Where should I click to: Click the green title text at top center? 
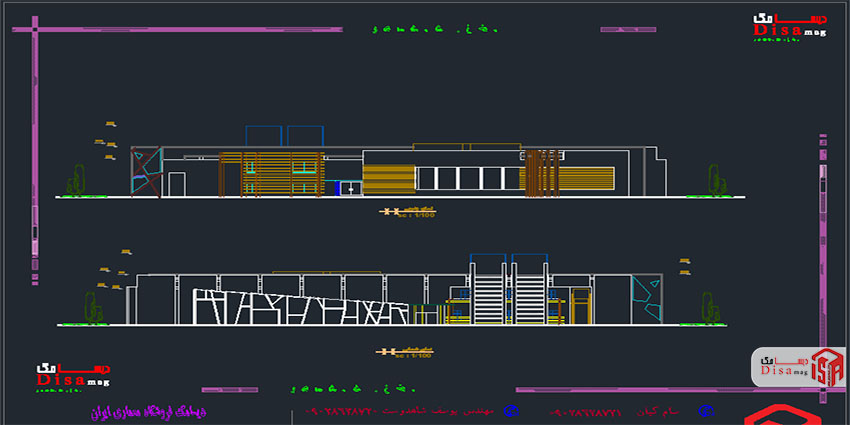(433, 30)
